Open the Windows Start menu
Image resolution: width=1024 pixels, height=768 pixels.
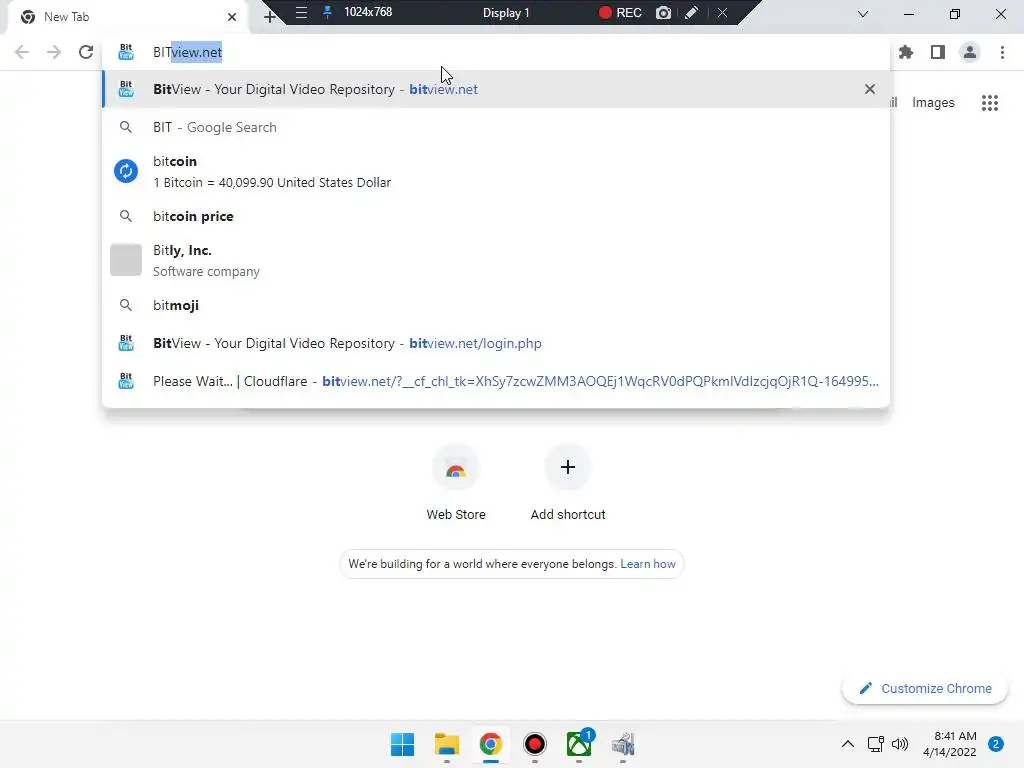coord(402,744)
